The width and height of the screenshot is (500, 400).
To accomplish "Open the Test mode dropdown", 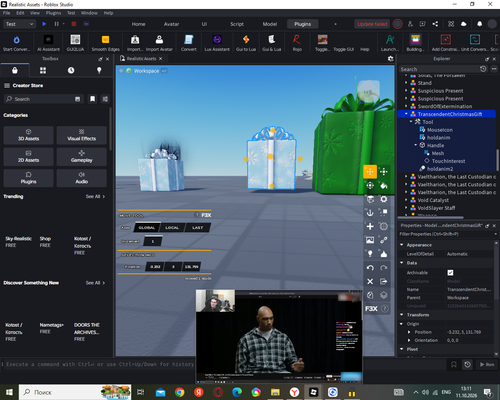I will [19, 24].
